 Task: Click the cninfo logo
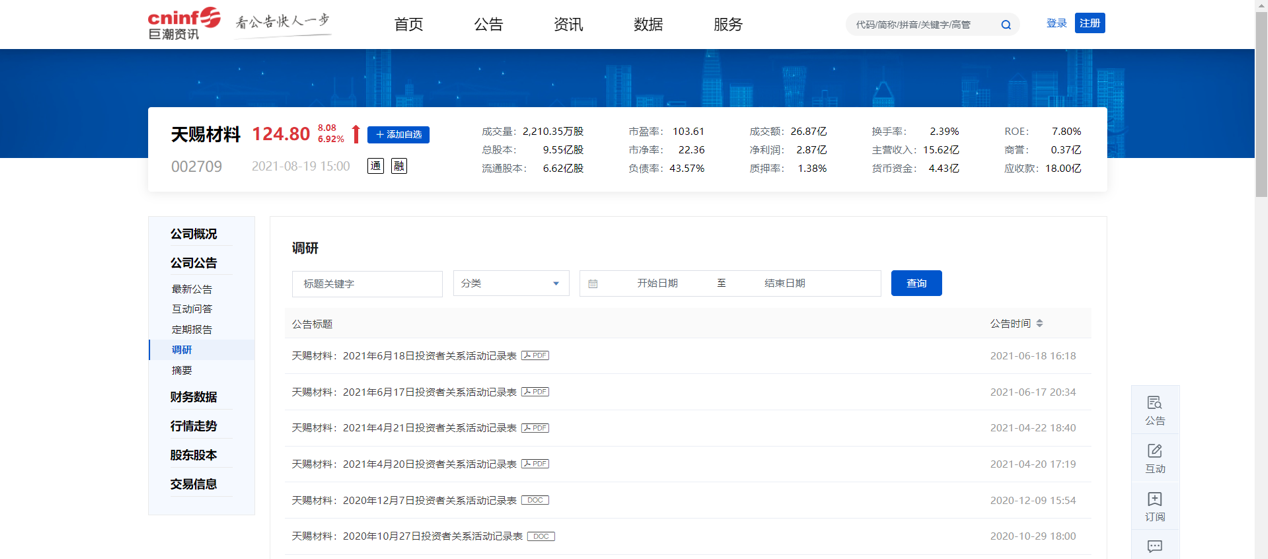point(184,23)
